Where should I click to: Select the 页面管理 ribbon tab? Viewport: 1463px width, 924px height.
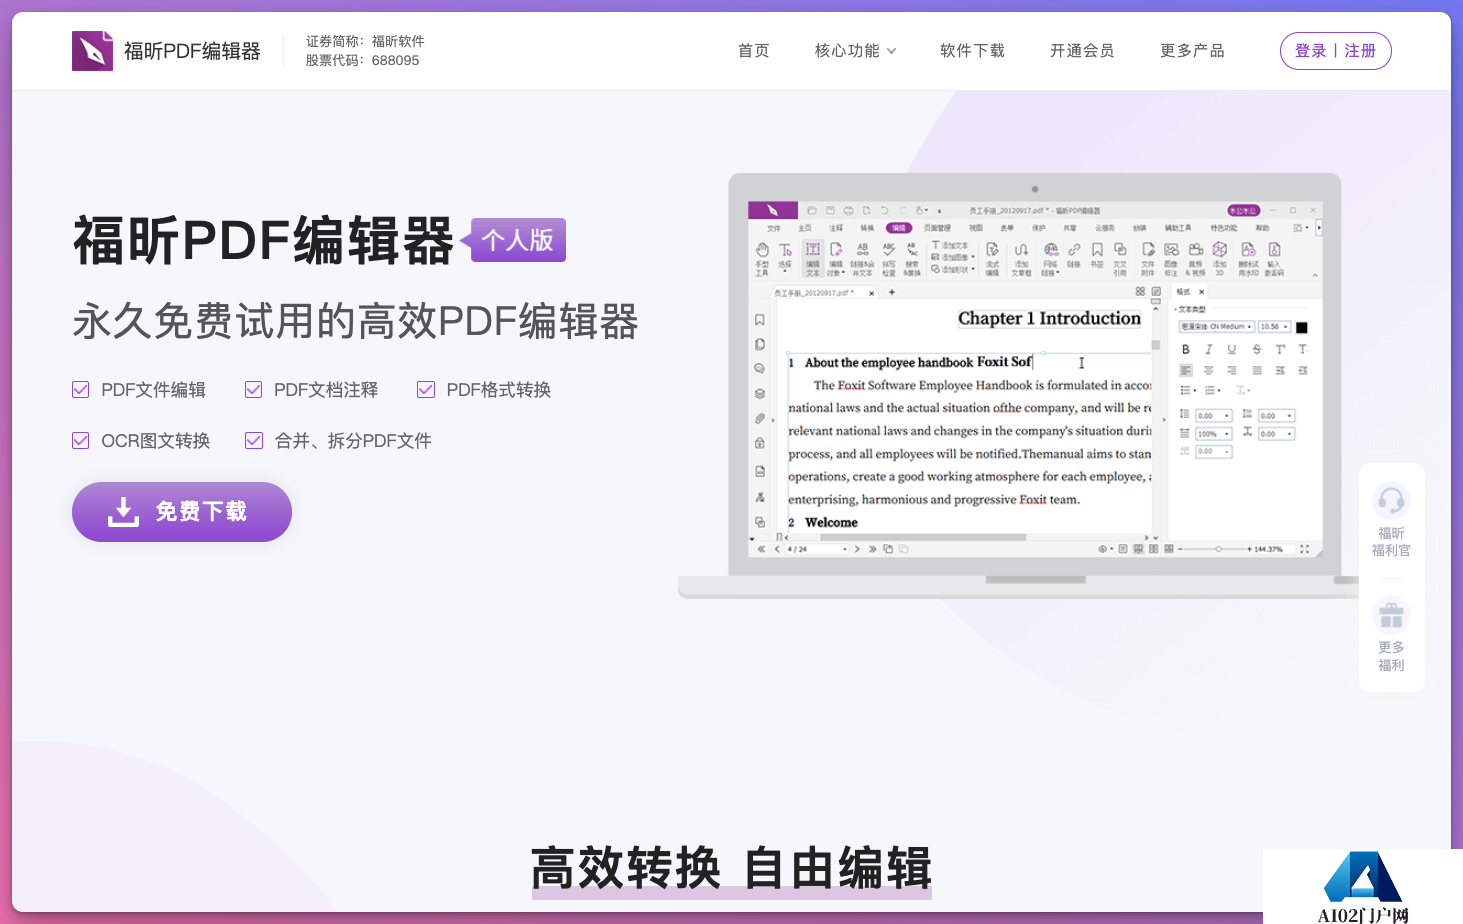(x=937, y=228)
